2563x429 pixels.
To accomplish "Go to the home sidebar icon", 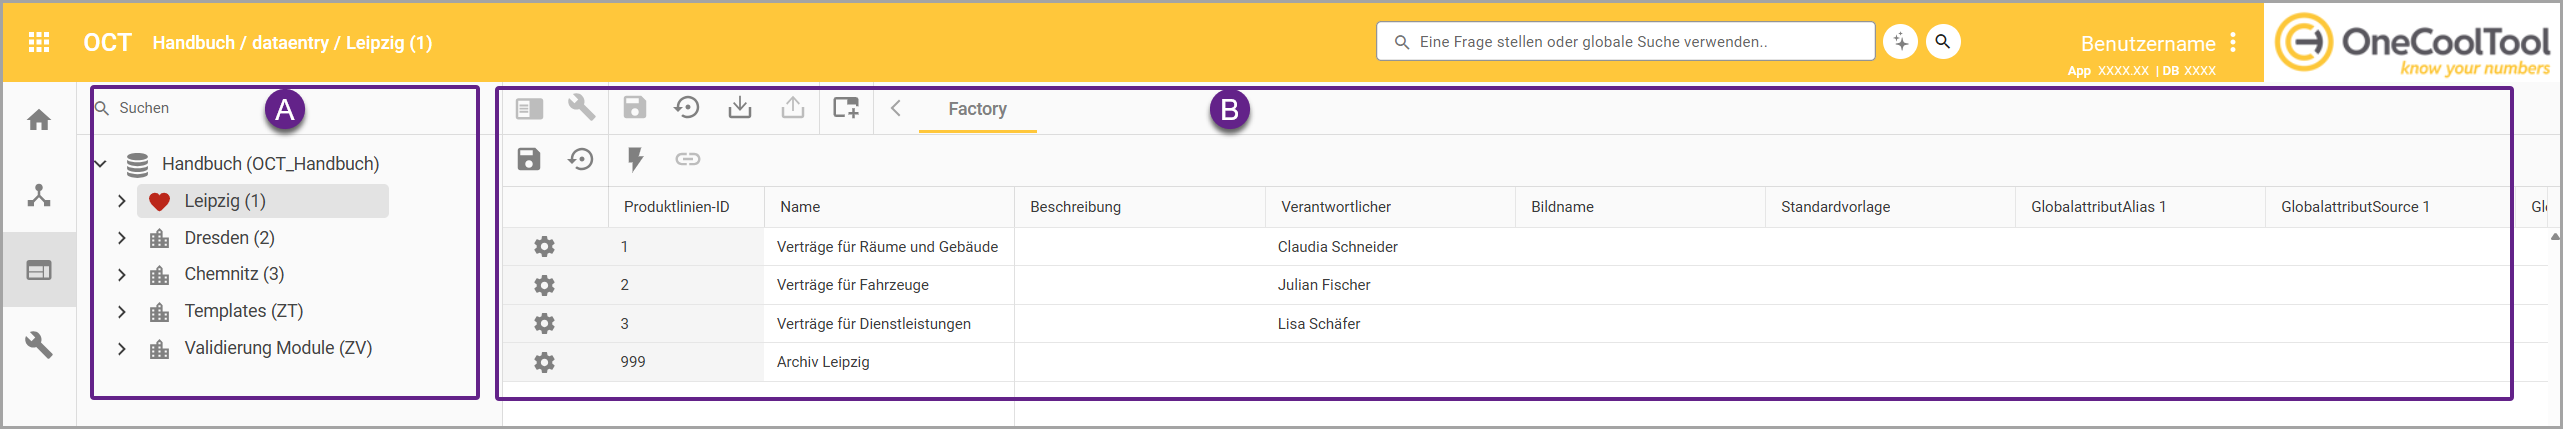I will pos(39,120).
